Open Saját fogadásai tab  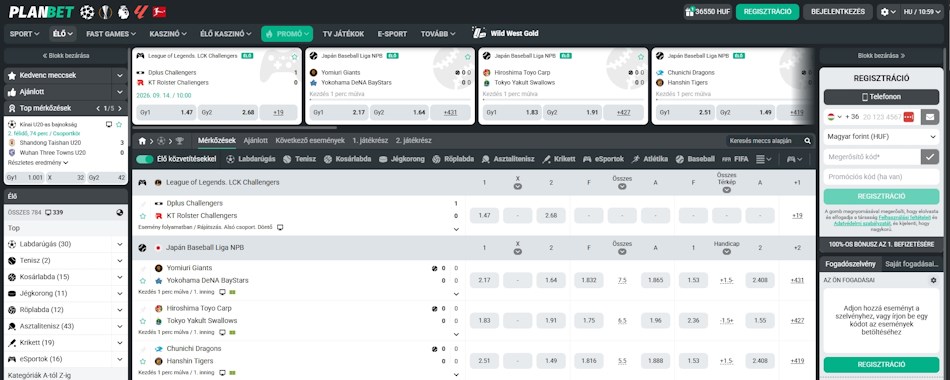tap(911, 264)
